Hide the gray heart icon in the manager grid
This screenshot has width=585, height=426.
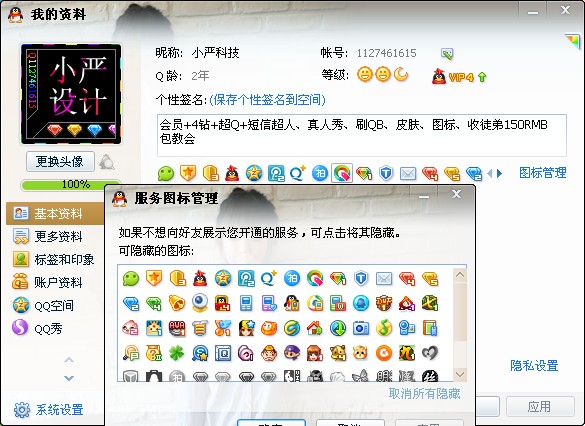click(x=430, y=353)
